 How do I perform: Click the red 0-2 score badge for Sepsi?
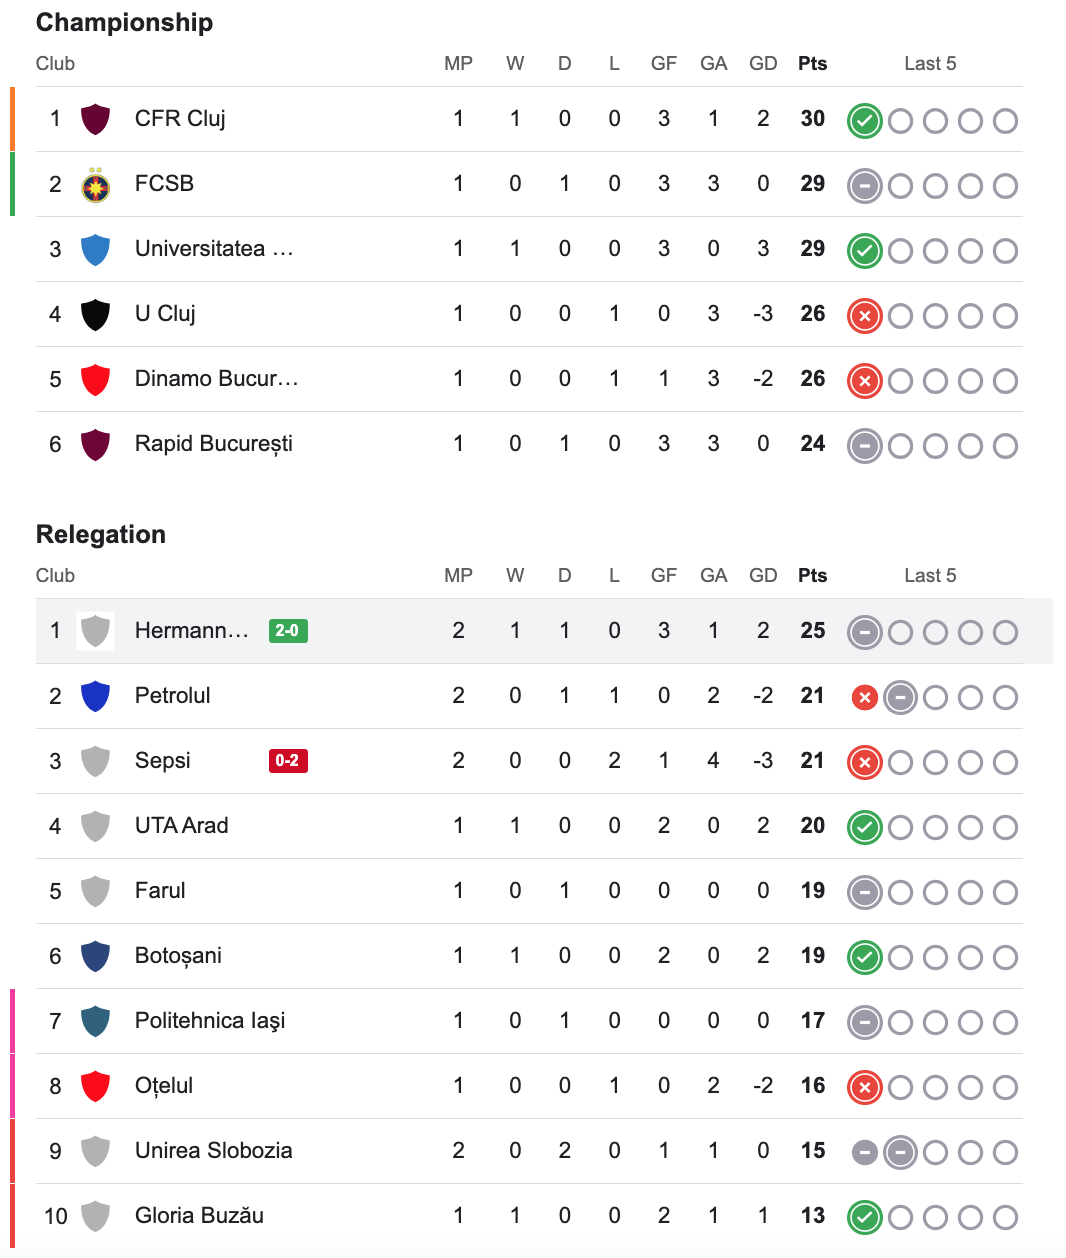288,761
